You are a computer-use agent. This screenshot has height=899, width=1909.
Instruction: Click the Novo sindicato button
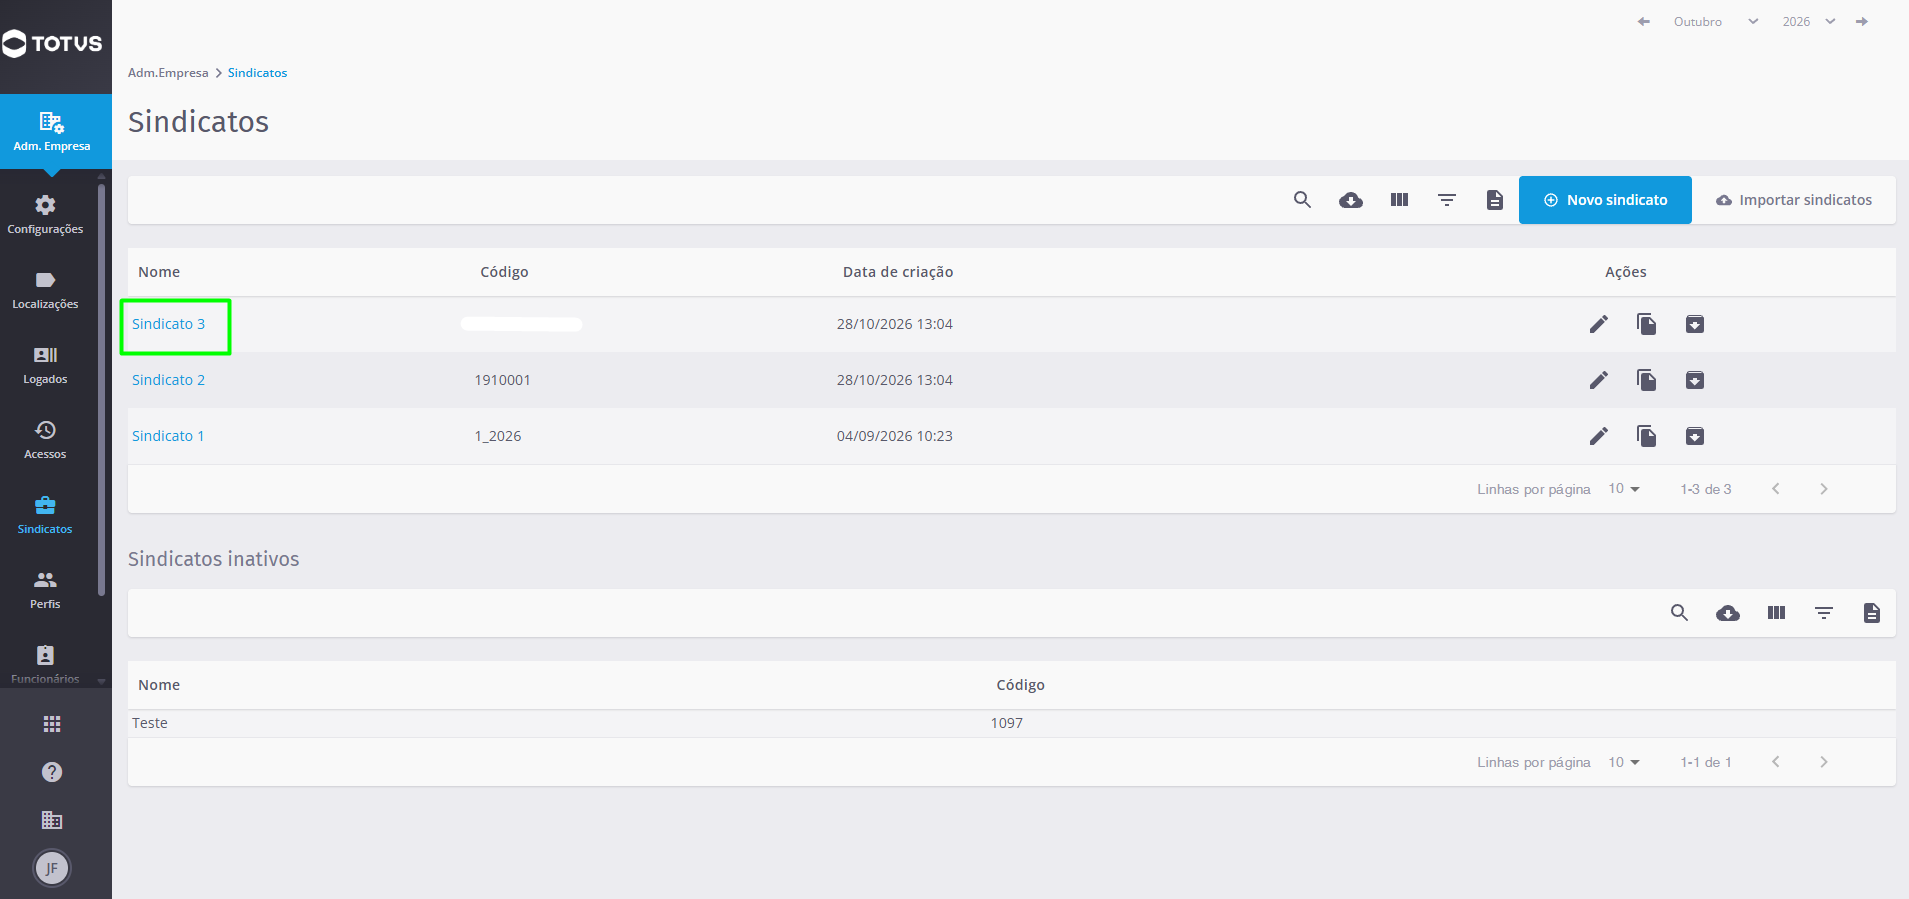[1605, 200]
